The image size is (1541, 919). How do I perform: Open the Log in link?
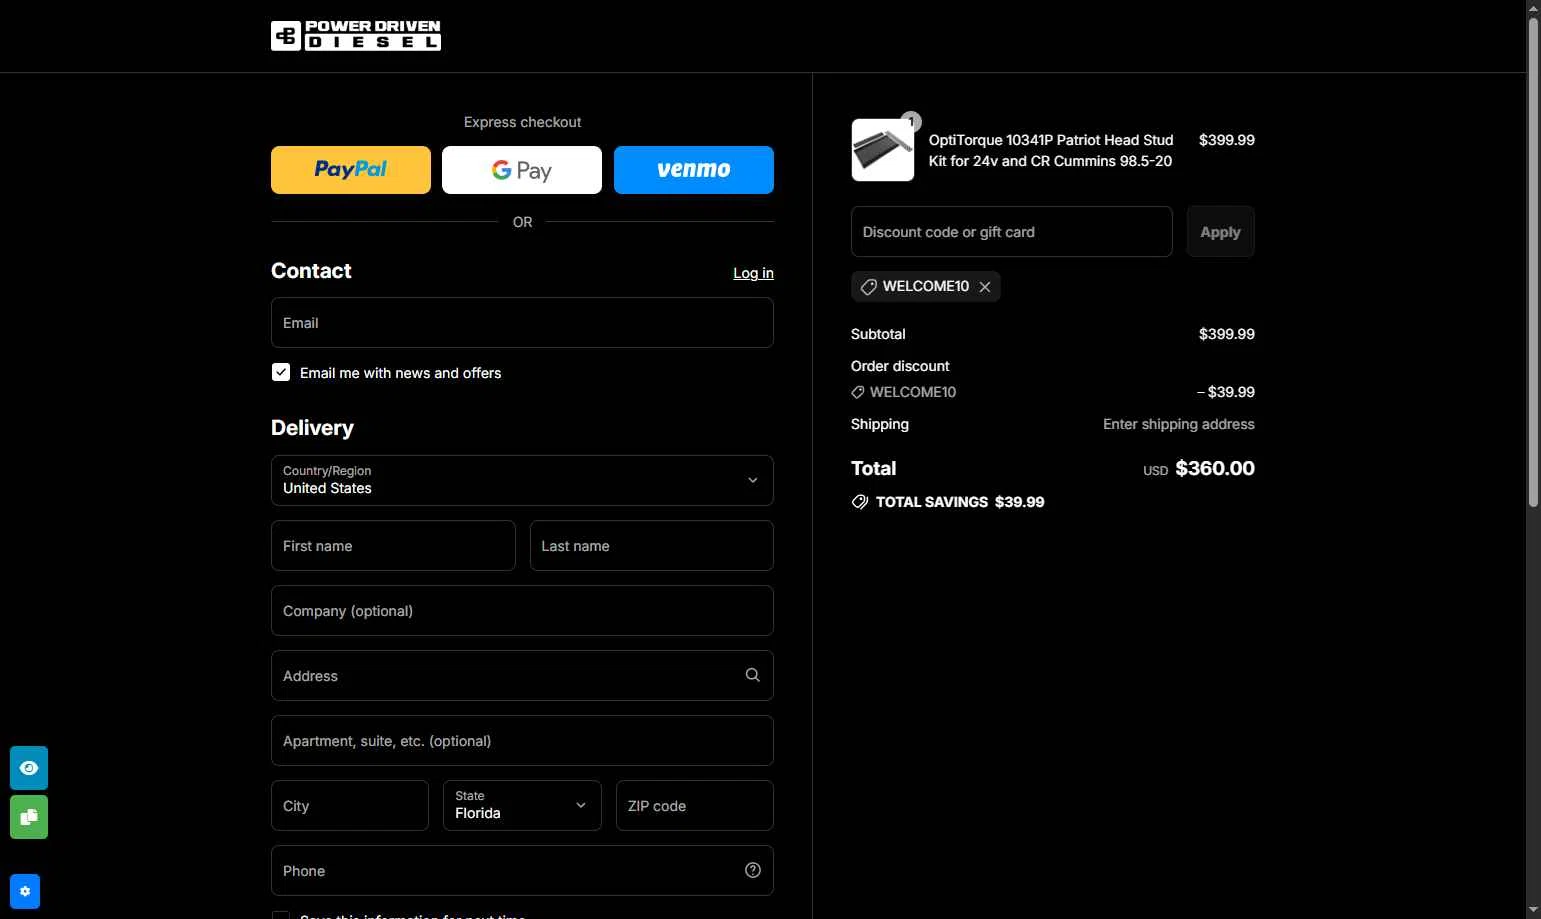tap(753, 273)
